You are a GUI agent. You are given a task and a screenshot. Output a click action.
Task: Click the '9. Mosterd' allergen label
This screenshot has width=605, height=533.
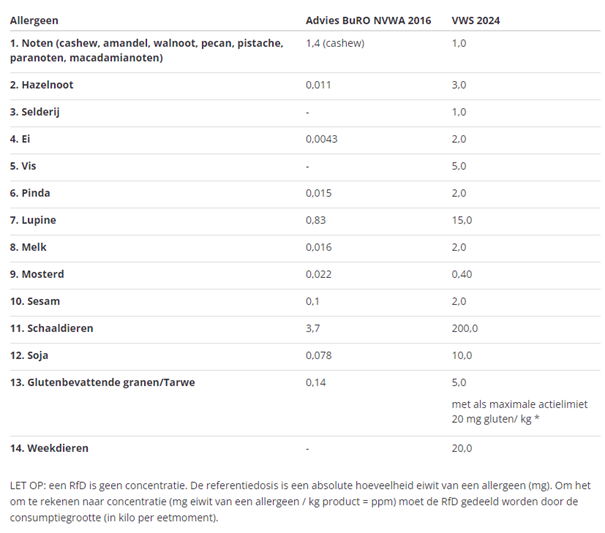[x=37, y=274]
